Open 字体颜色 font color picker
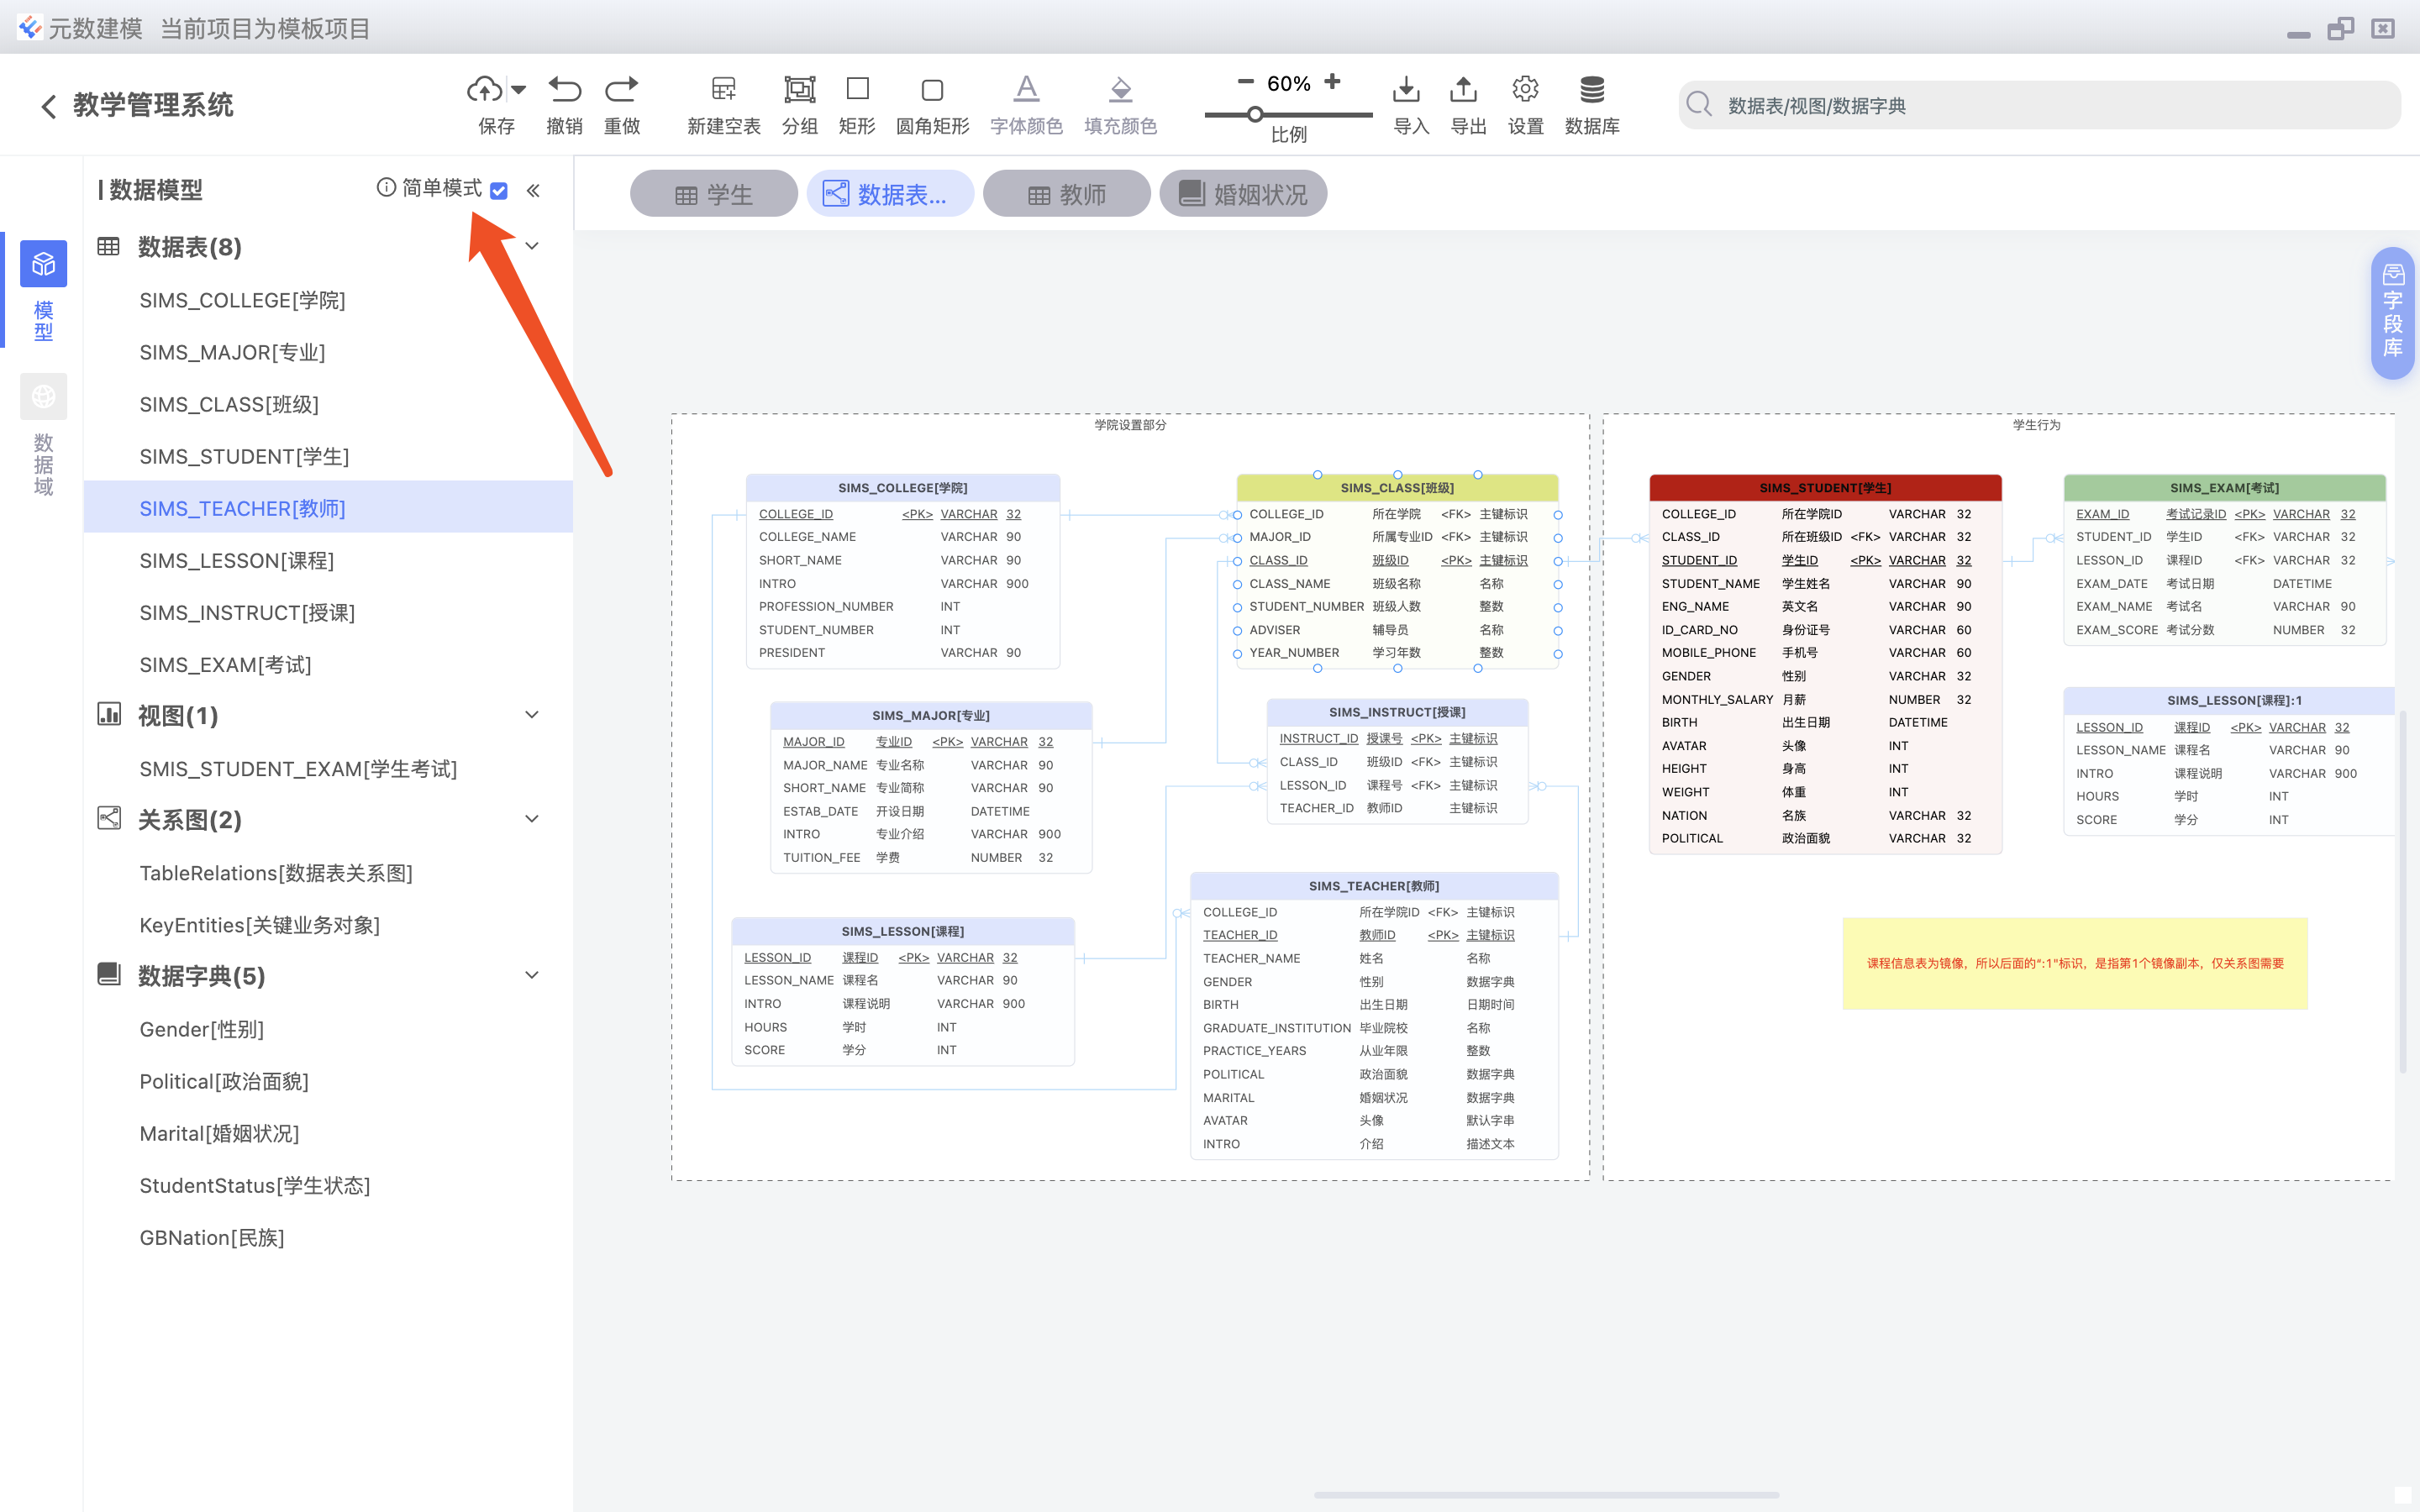 (x=1026, y=104)
